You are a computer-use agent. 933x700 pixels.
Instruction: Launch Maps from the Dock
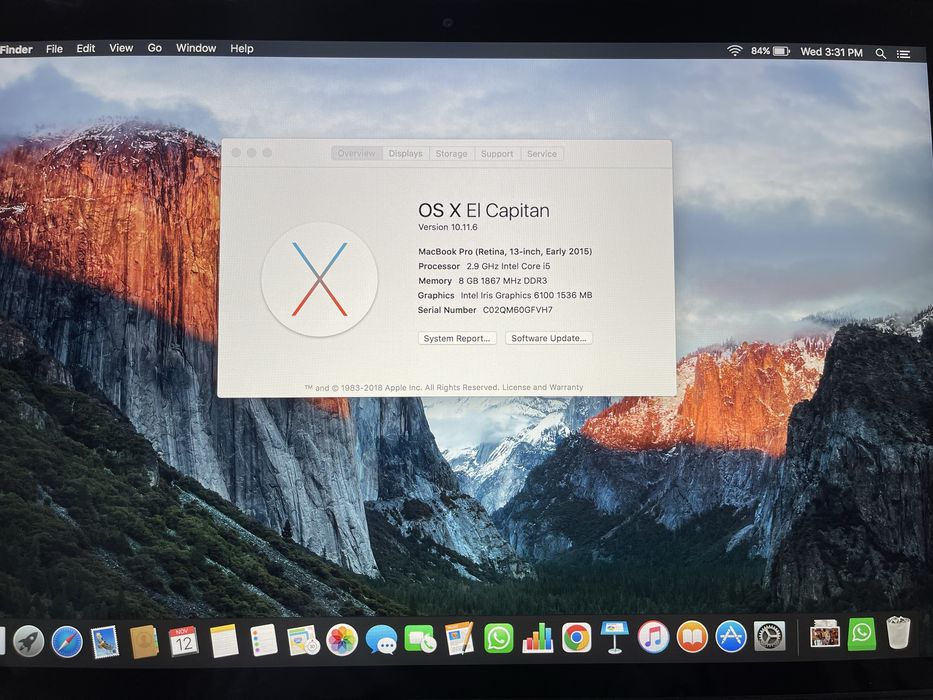(x=303, y=640)
